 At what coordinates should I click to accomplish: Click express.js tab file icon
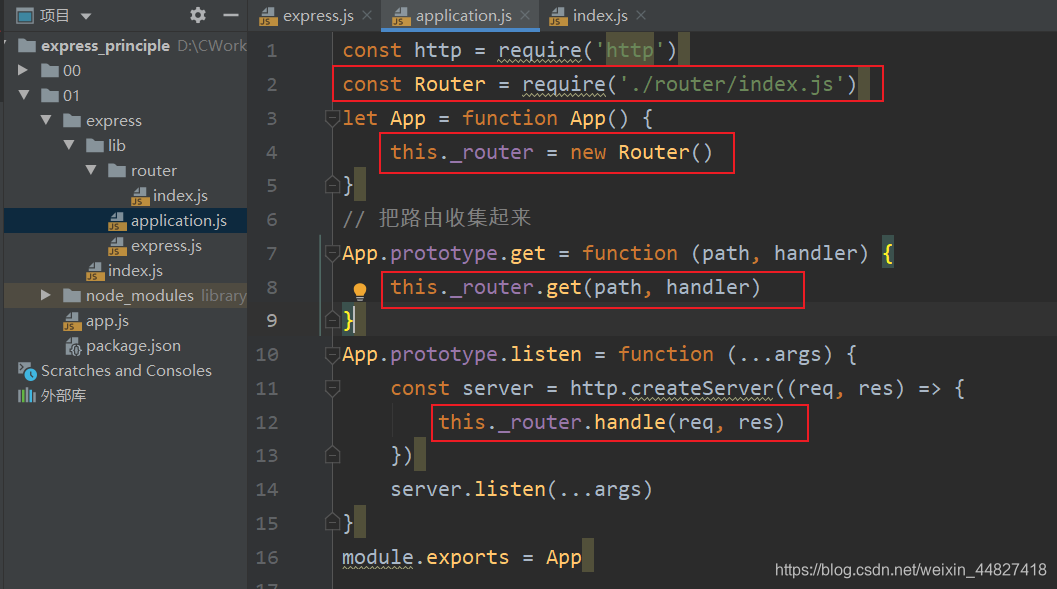coord(268,16)
